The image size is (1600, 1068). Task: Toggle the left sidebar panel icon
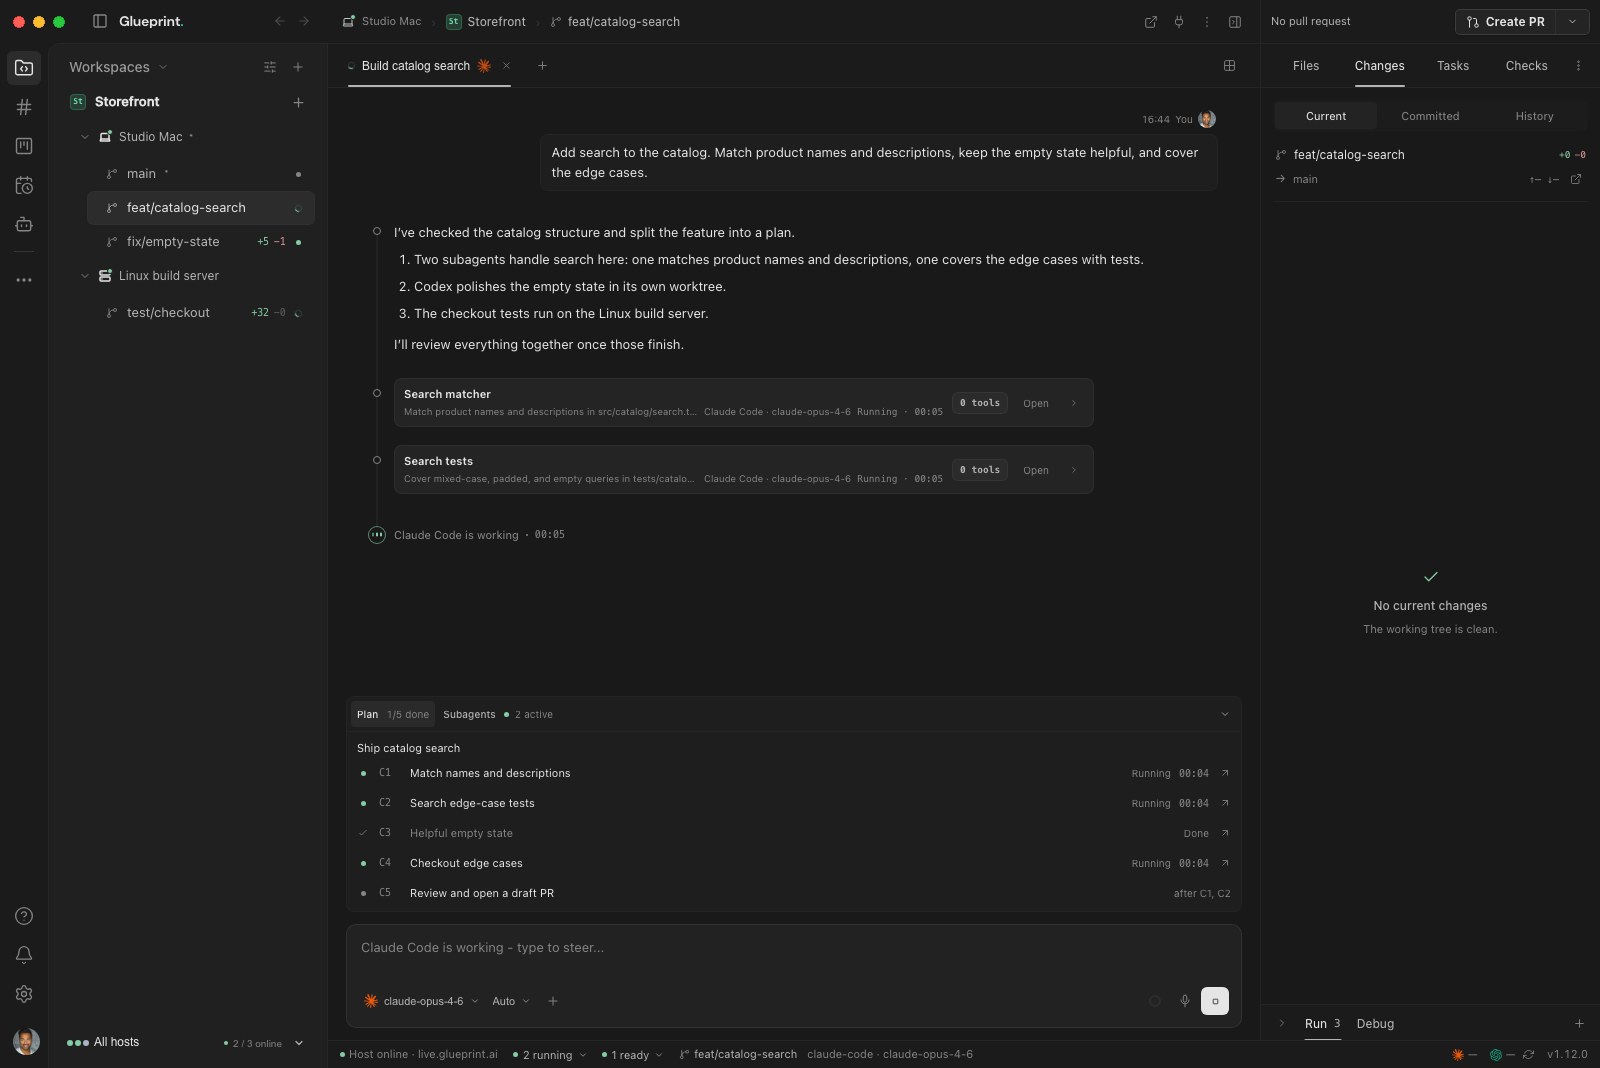tap(100, 21)
